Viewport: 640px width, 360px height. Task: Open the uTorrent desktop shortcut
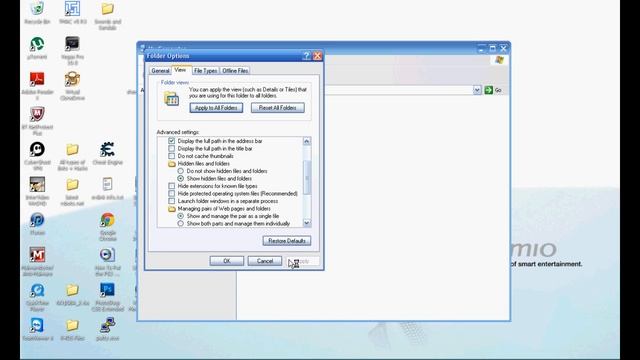[37, 44]
